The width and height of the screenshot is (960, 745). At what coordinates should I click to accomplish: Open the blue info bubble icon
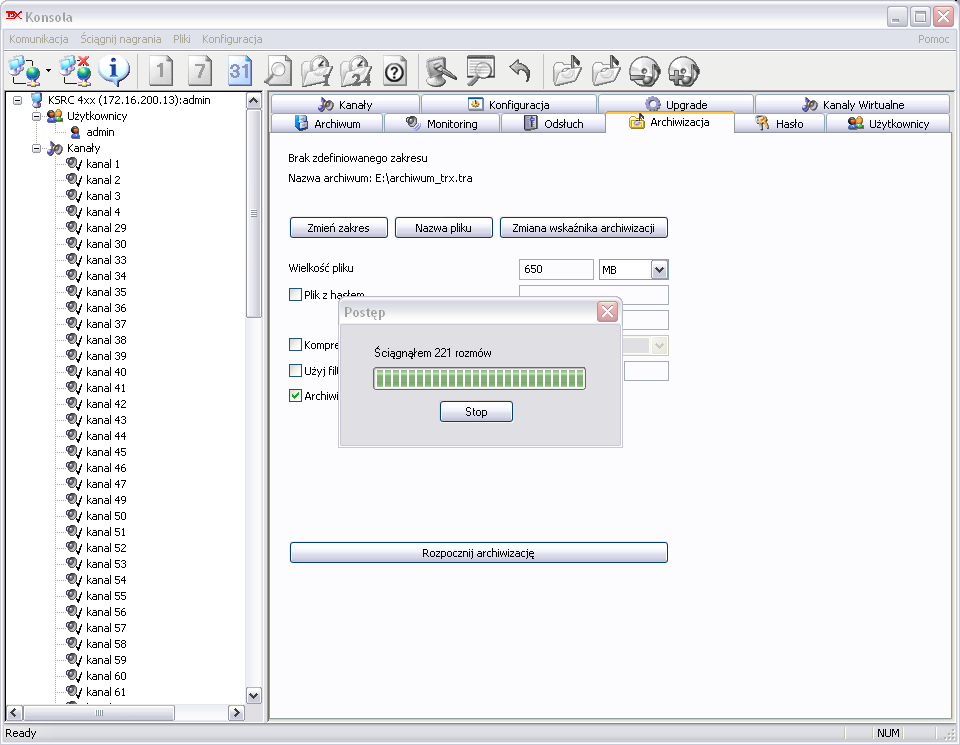[x=114, y=71]
